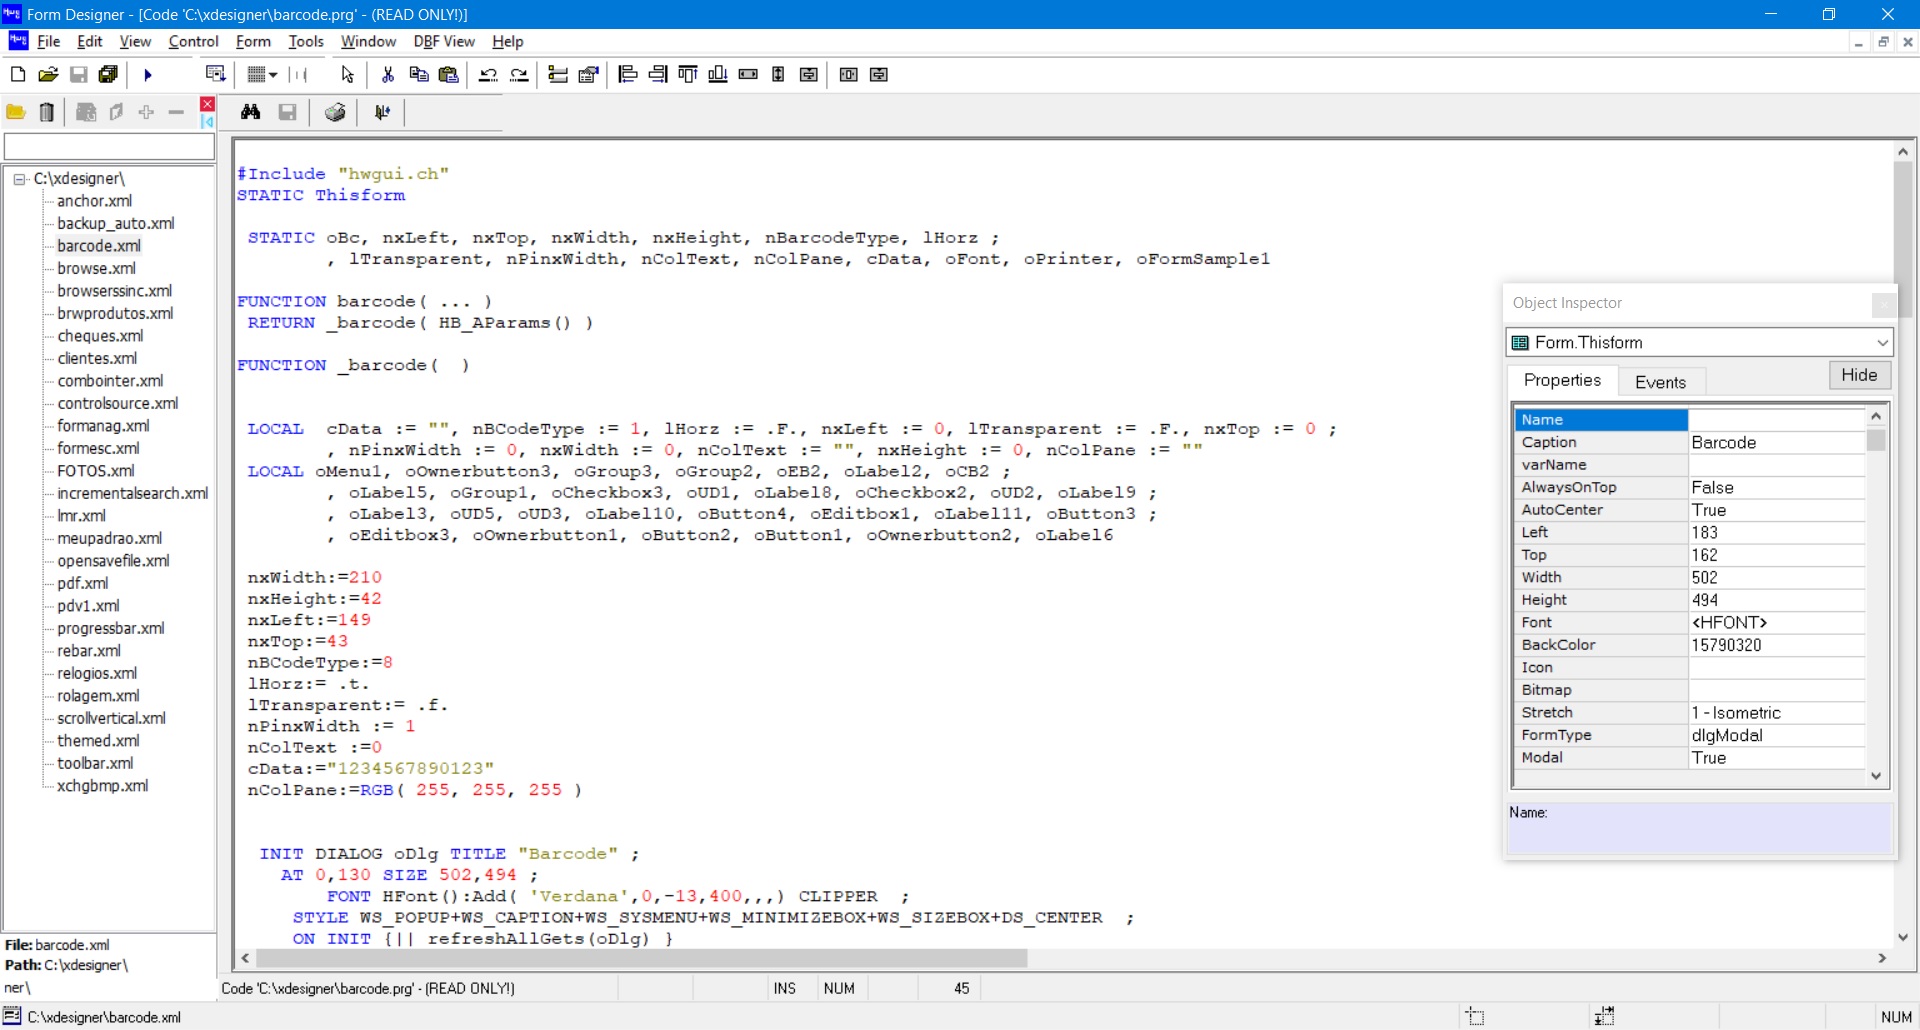Click the Paste clipboard icon

pyautogui.click(x=449, y=75)
